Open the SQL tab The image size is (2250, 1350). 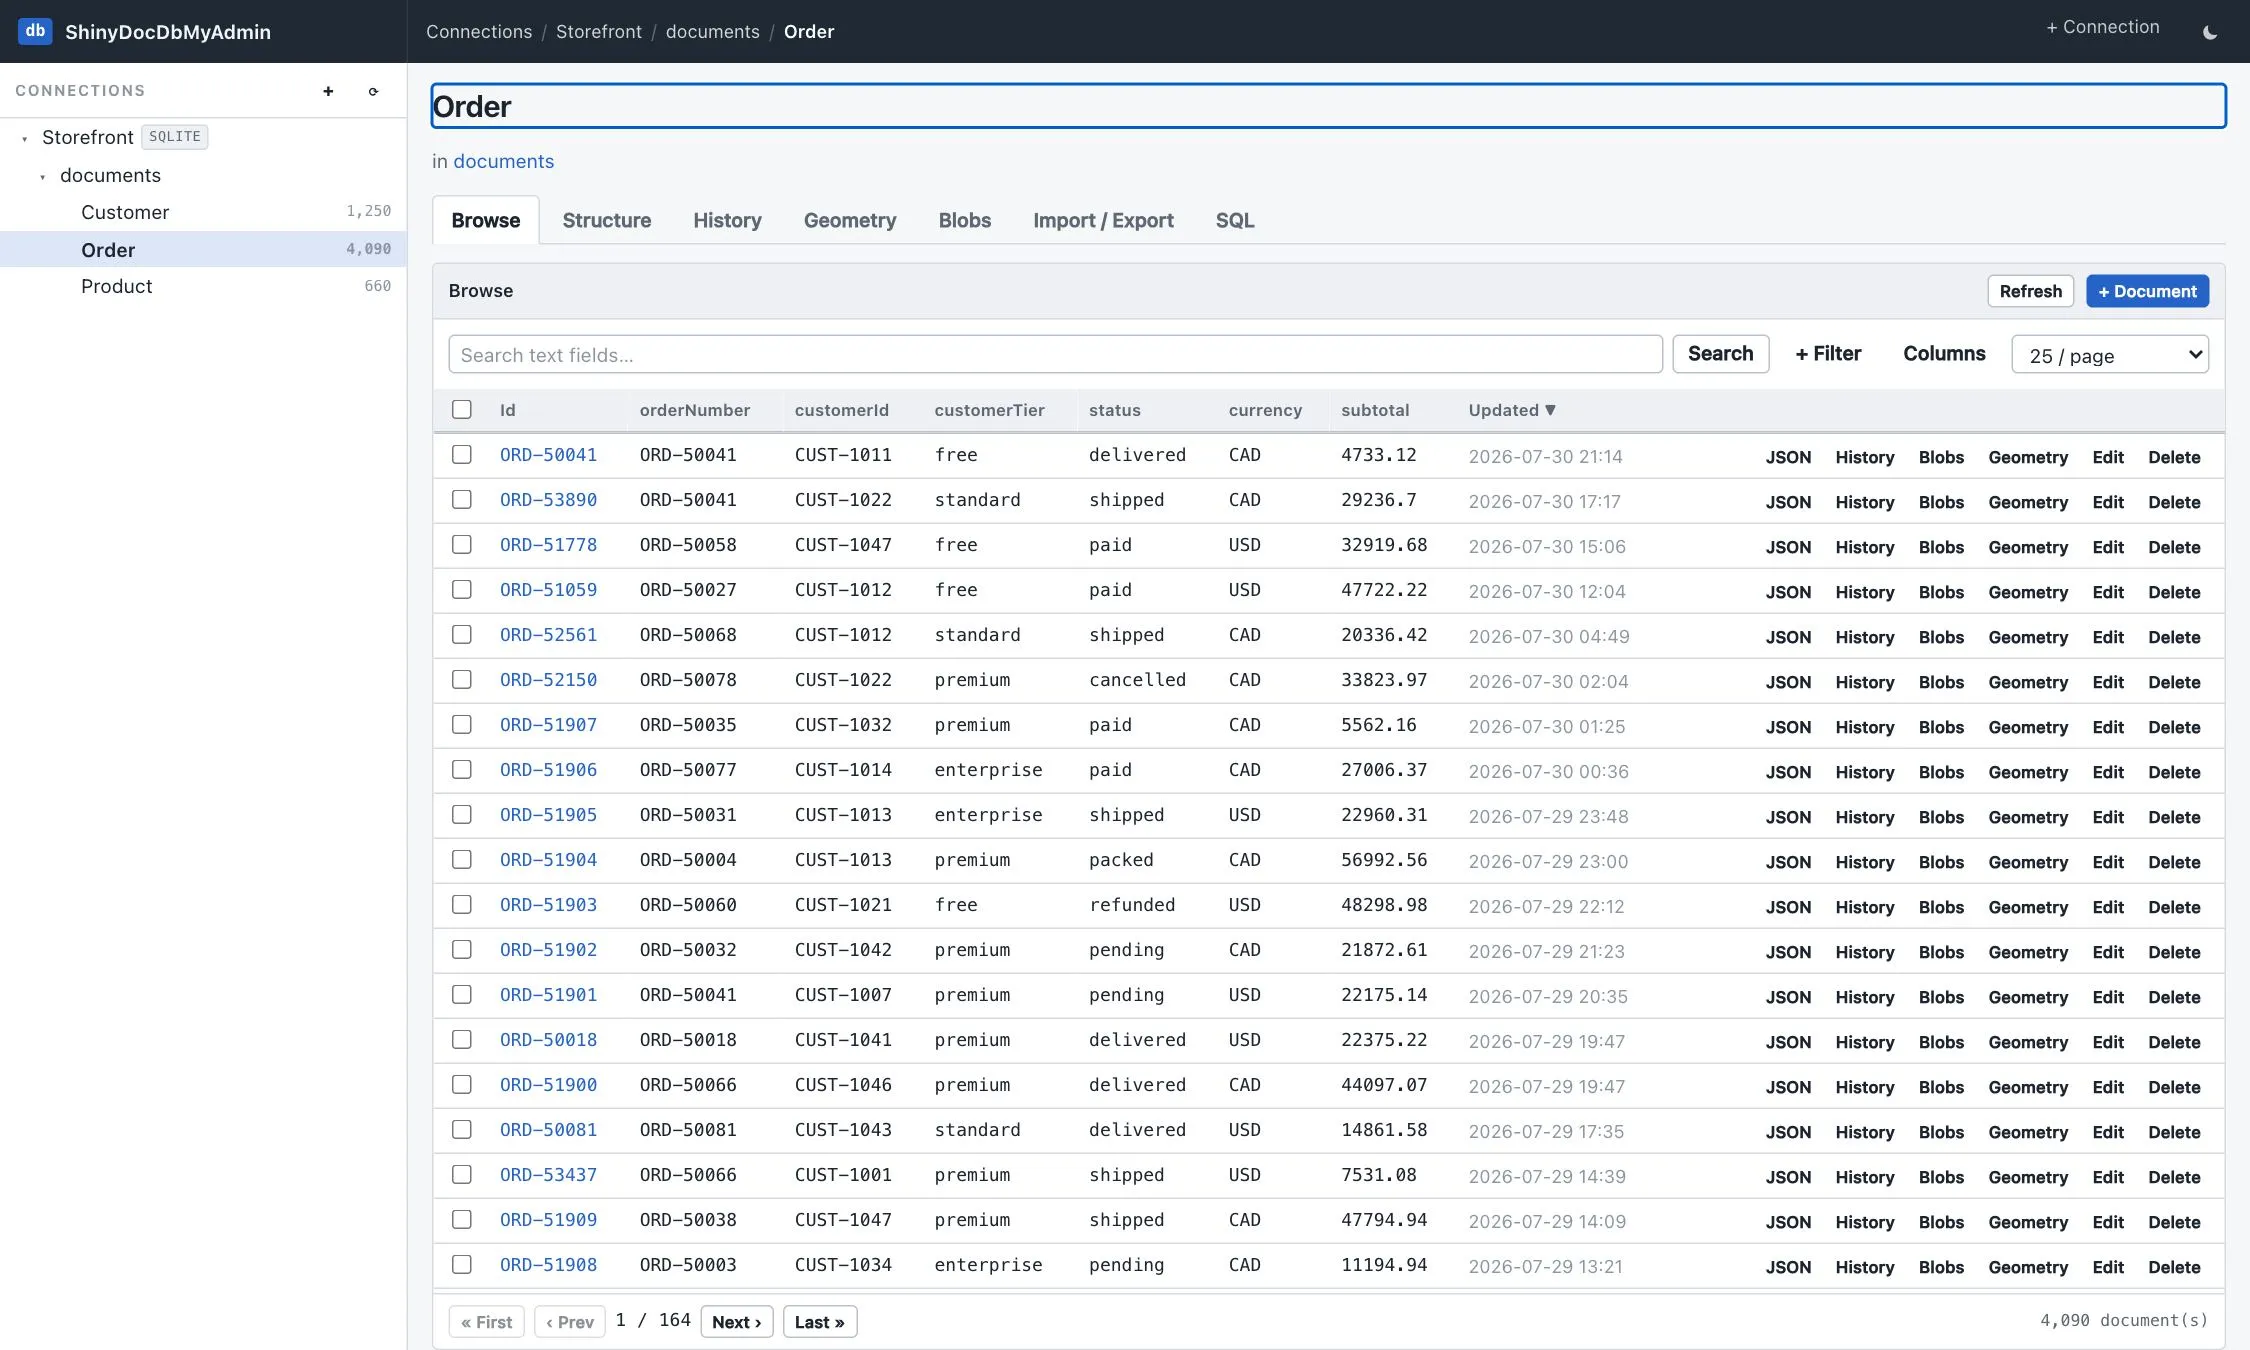[1235, 220]
